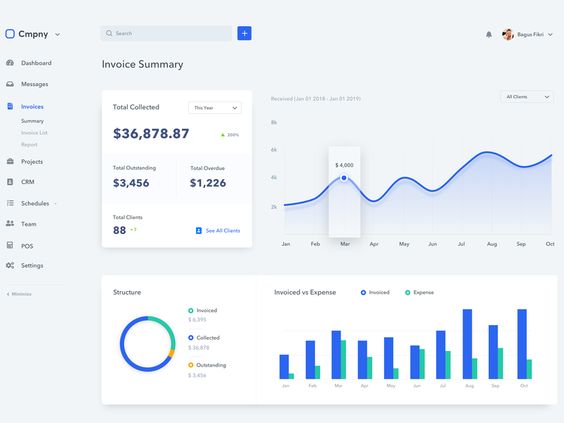564x423 pixels.
Task: Open Dashboard in the sidebar
Action: click(x=36, y=63)
